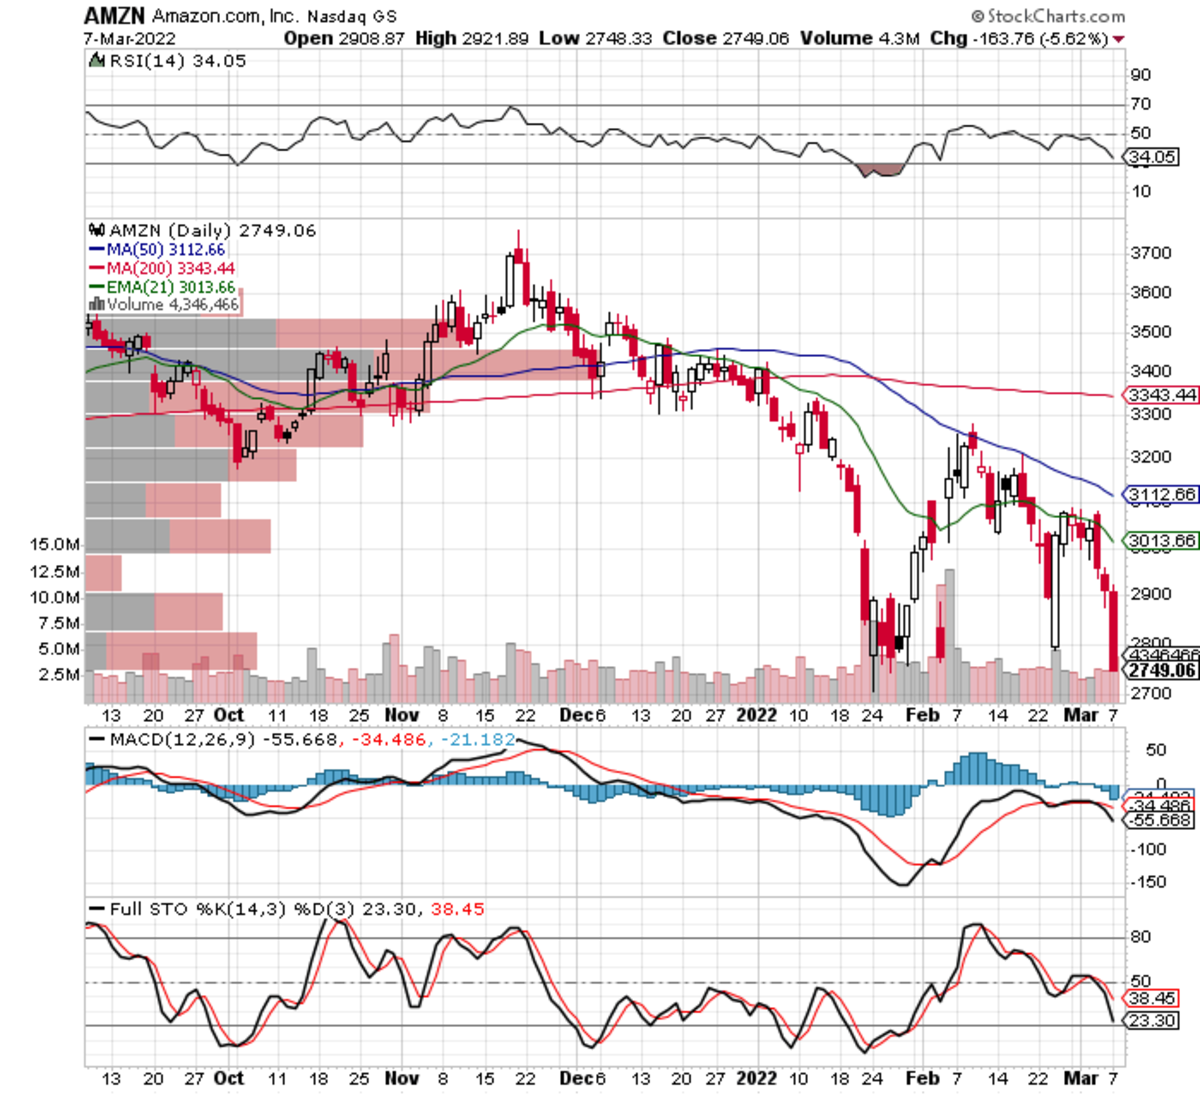1200x1095 pixels.
Task: Click the AMZN candlestick legend icon
Action: (97, 230)
